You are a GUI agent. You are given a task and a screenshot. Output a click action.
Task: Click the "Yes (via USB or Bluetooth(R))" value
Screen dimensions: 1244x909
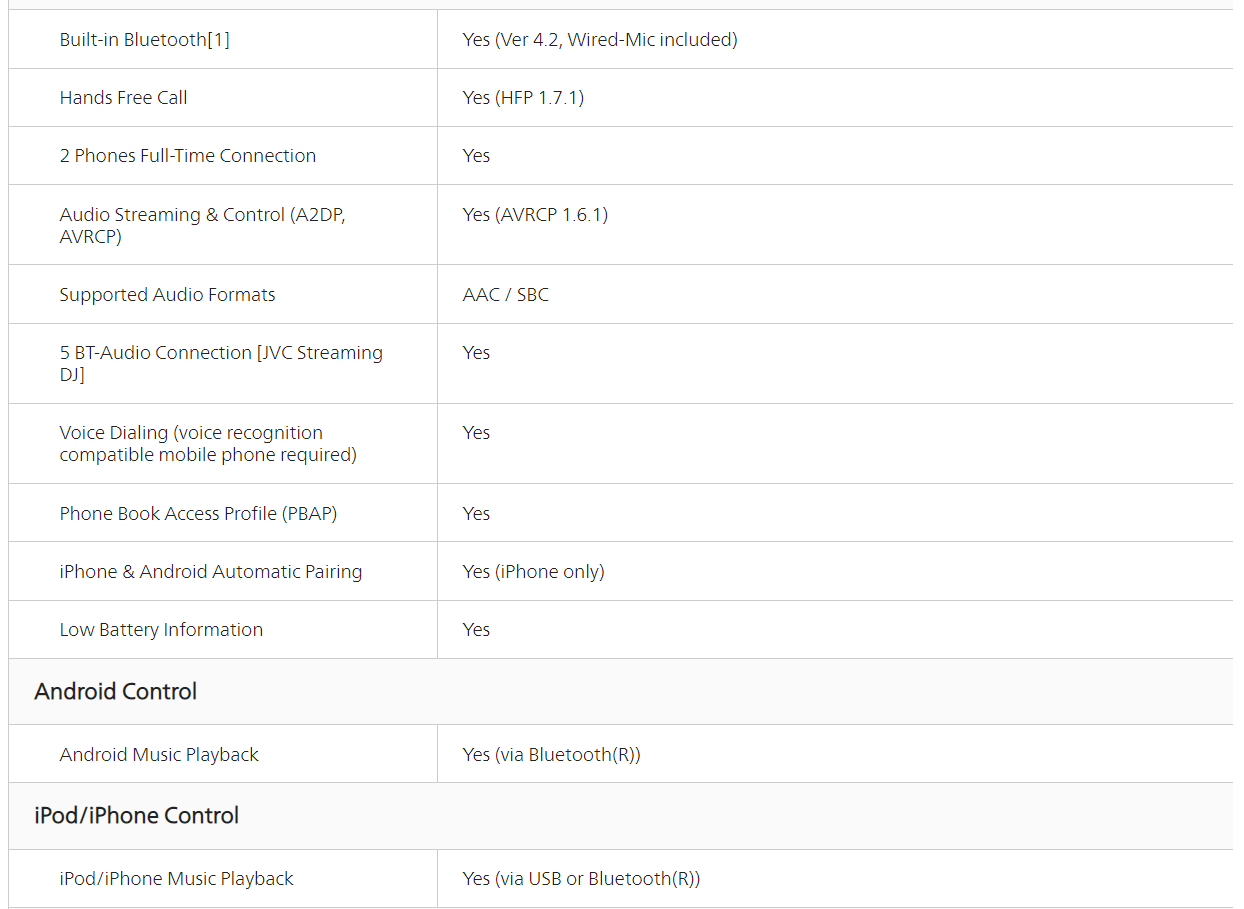point(581,879)
